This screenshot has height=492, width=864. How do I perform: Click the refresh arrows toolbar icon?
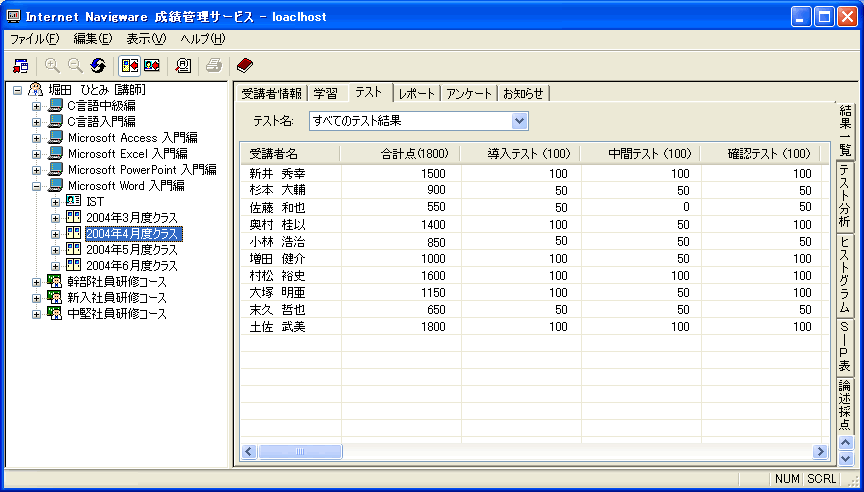[98, 66]
